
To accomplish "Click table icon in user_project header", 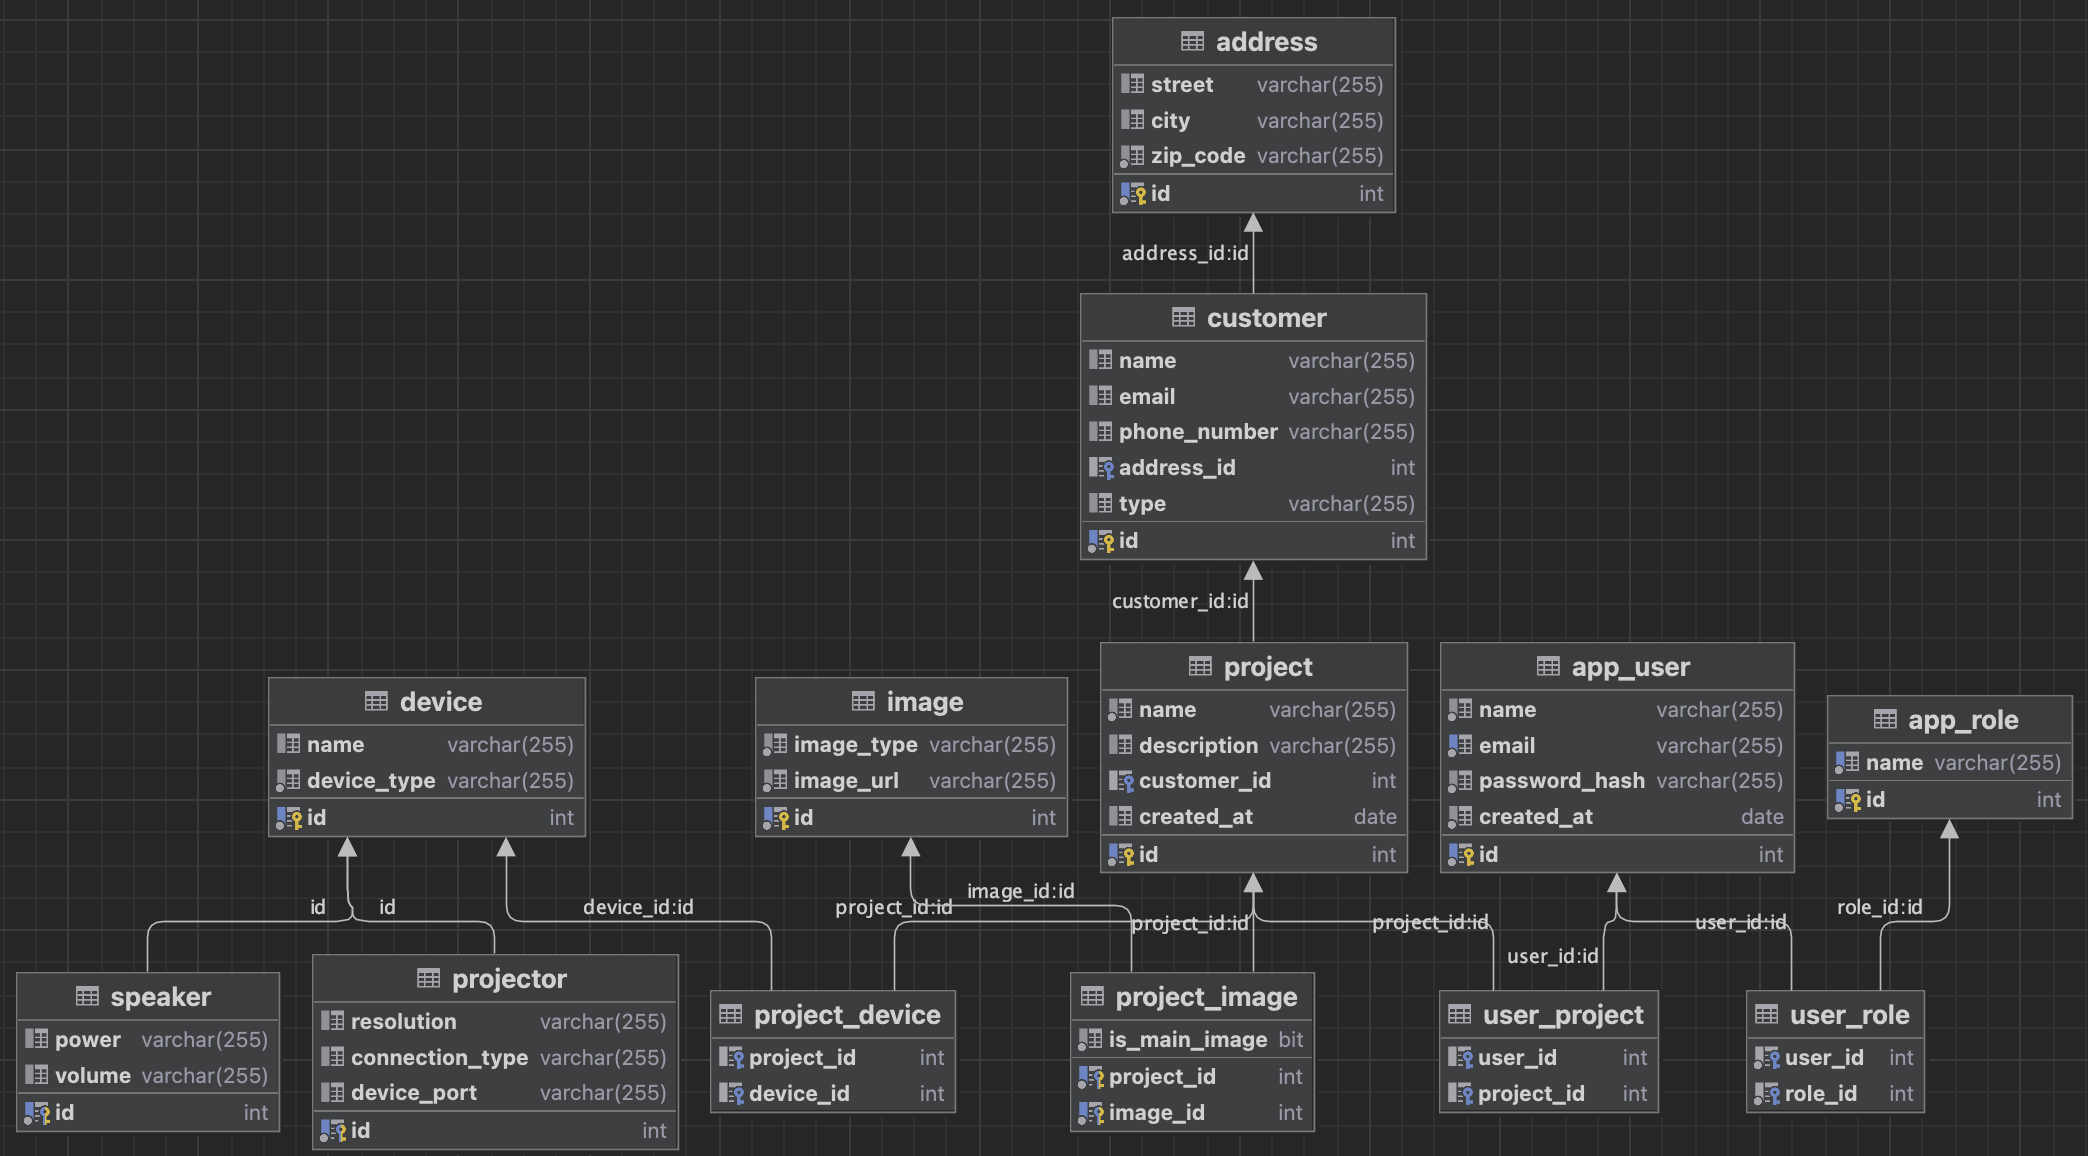I will click(1459, 1015).
